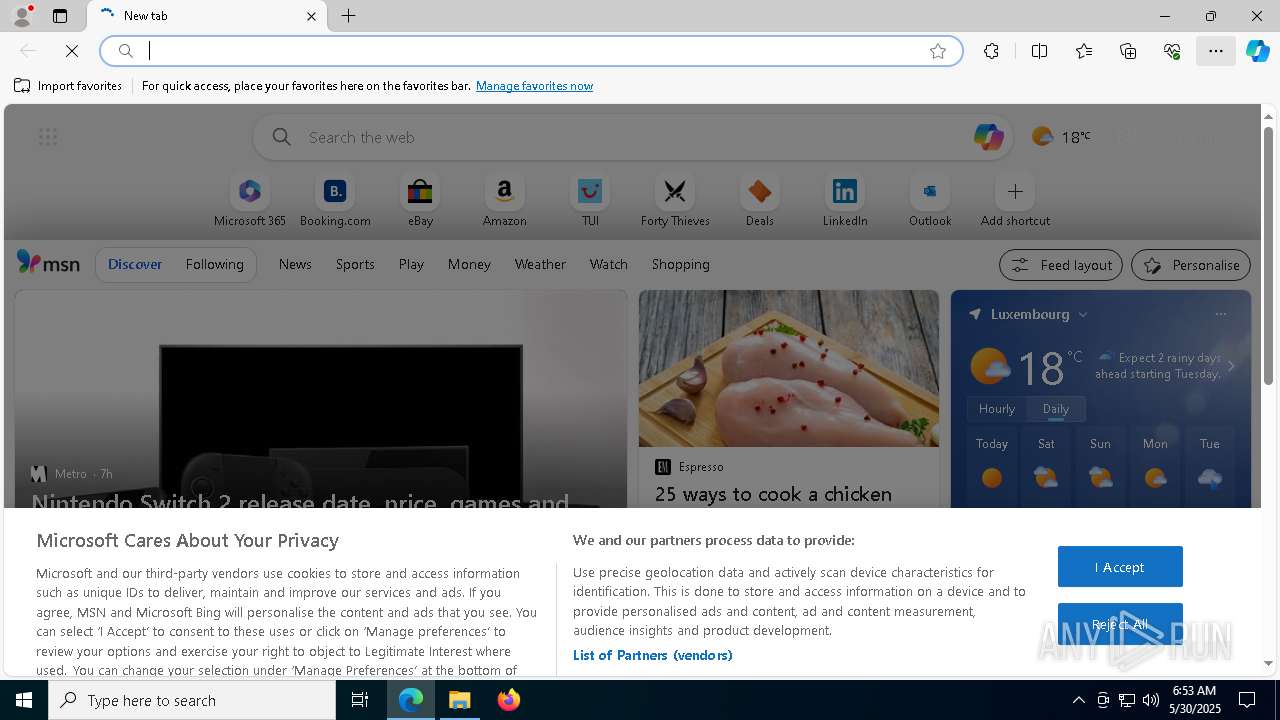Screen dimensions: 1280x720
Task: Toggle split screen view icon
Action: pos(1039,51)
